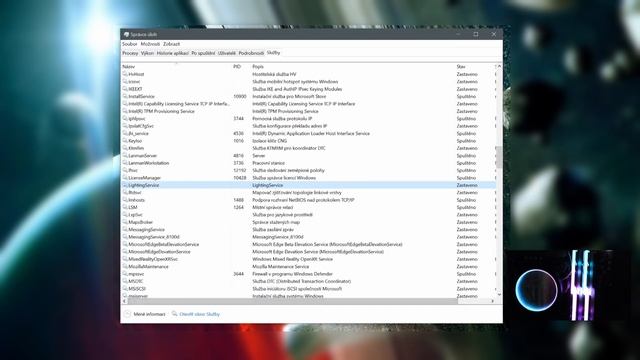640x360 pixels.
Task: Click the icon of the LSM row
Action: [x=125, y=207]
